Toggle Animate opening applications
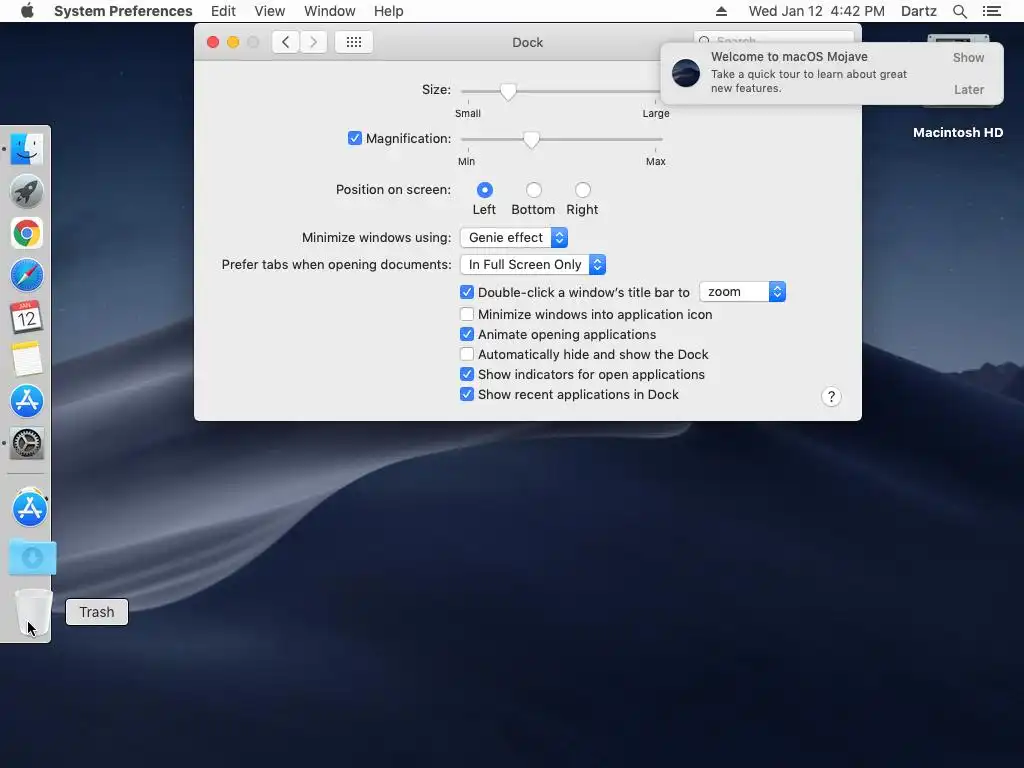Screen dimensions: 1024x768 pos(466,334)
